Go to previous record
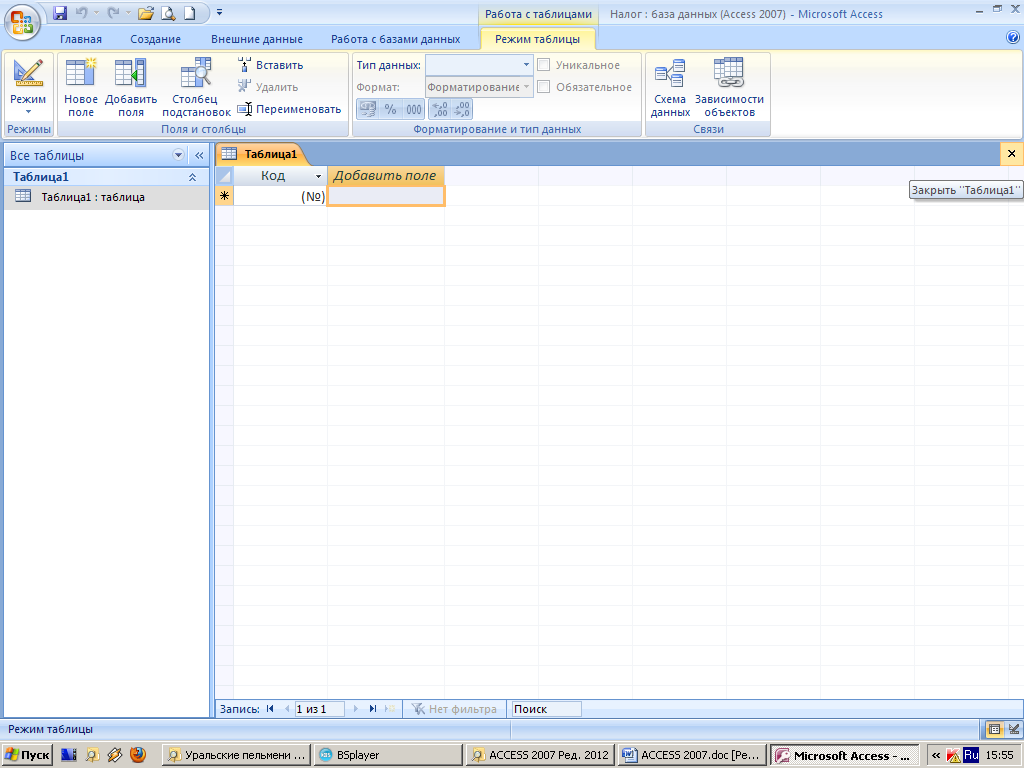This screenshot has height=768, width=1024. (x=286, y=709)
